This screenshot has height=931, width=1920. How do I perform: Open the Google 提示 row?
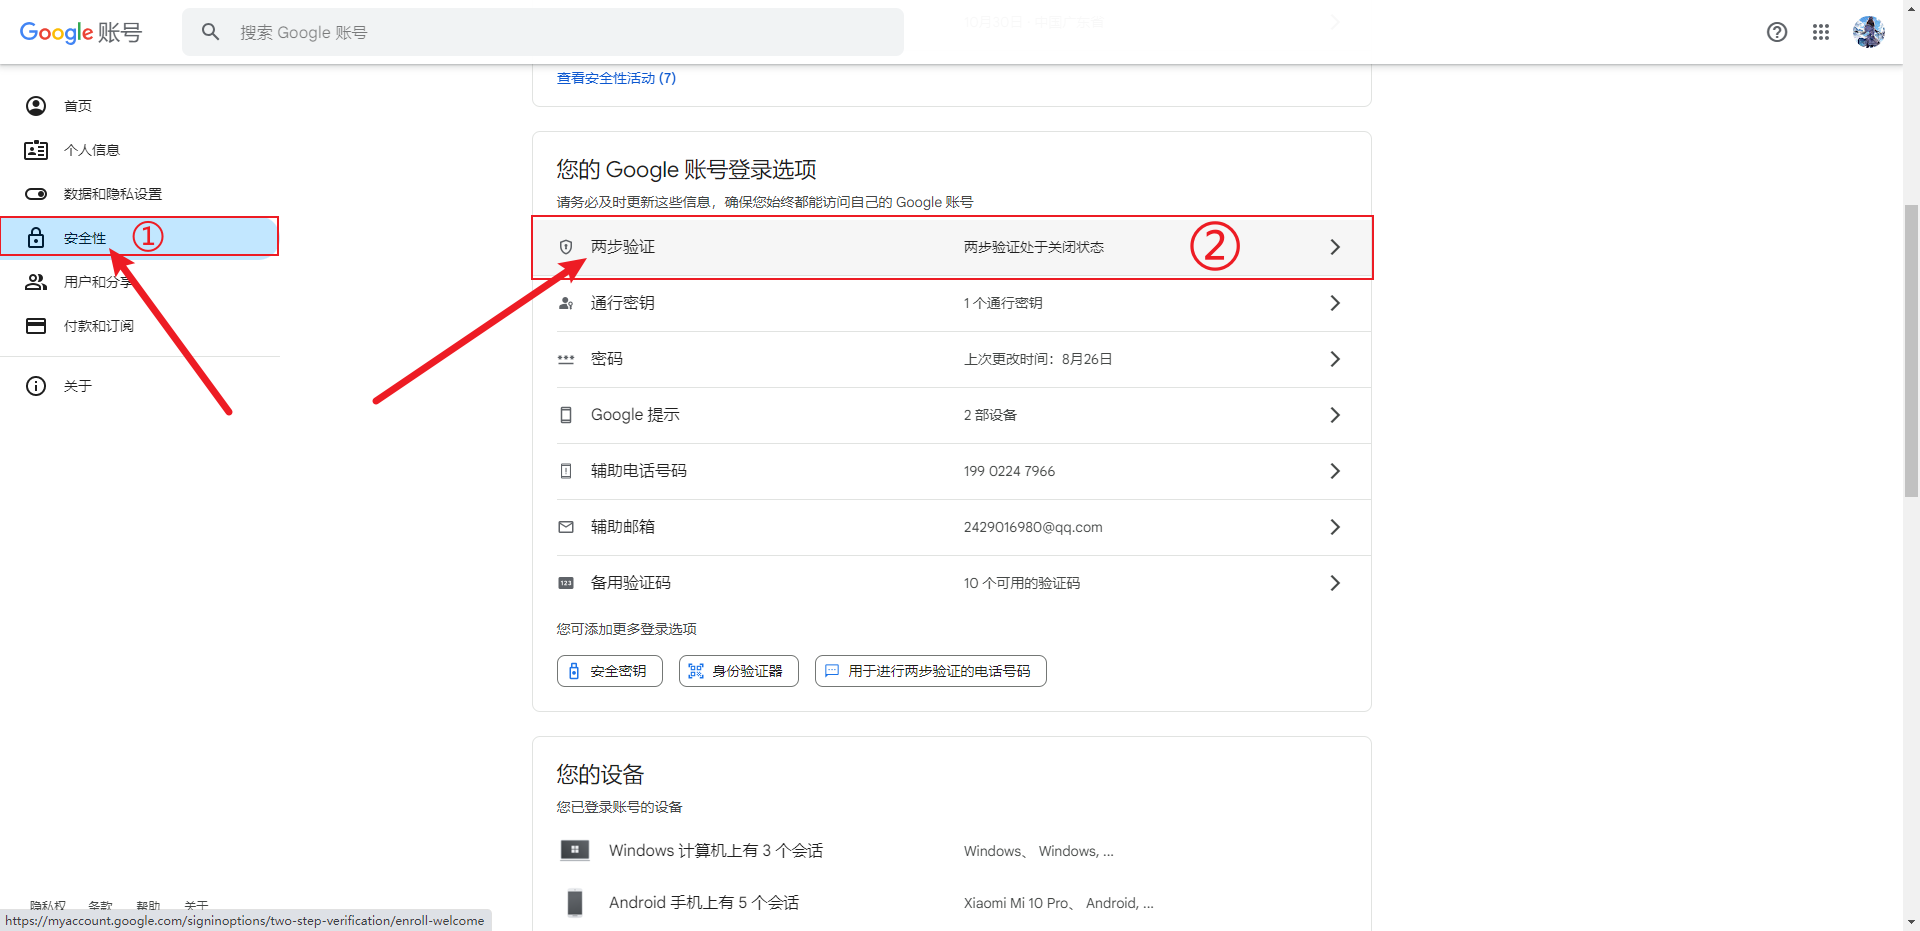[x=952, y=415]
